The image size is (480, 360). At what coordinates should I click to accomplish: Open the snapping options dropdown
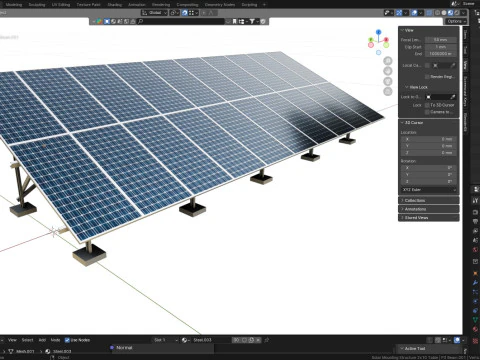pyautogui.click(x=194, y=13)
